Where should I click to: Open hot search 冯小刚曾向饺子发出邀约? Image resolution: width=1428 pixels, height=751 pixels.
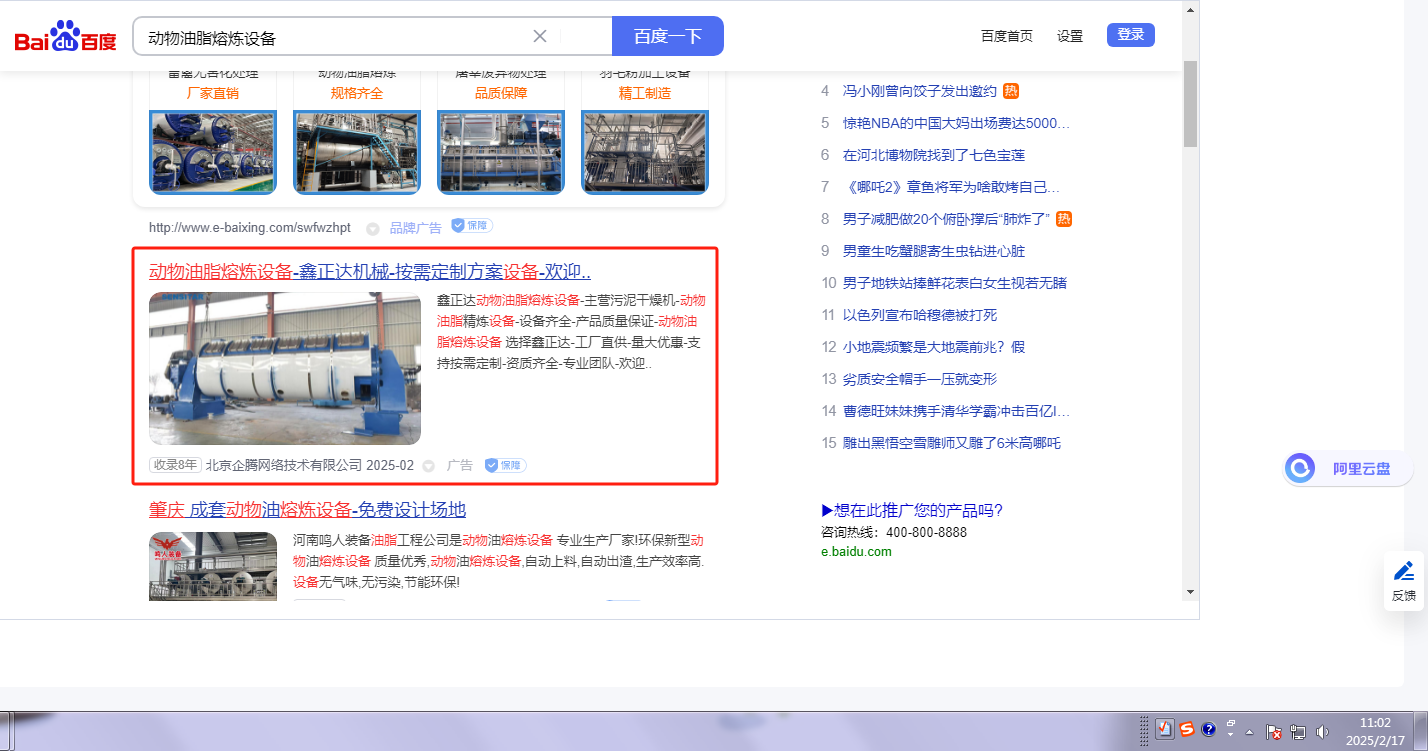pos(920,91)
